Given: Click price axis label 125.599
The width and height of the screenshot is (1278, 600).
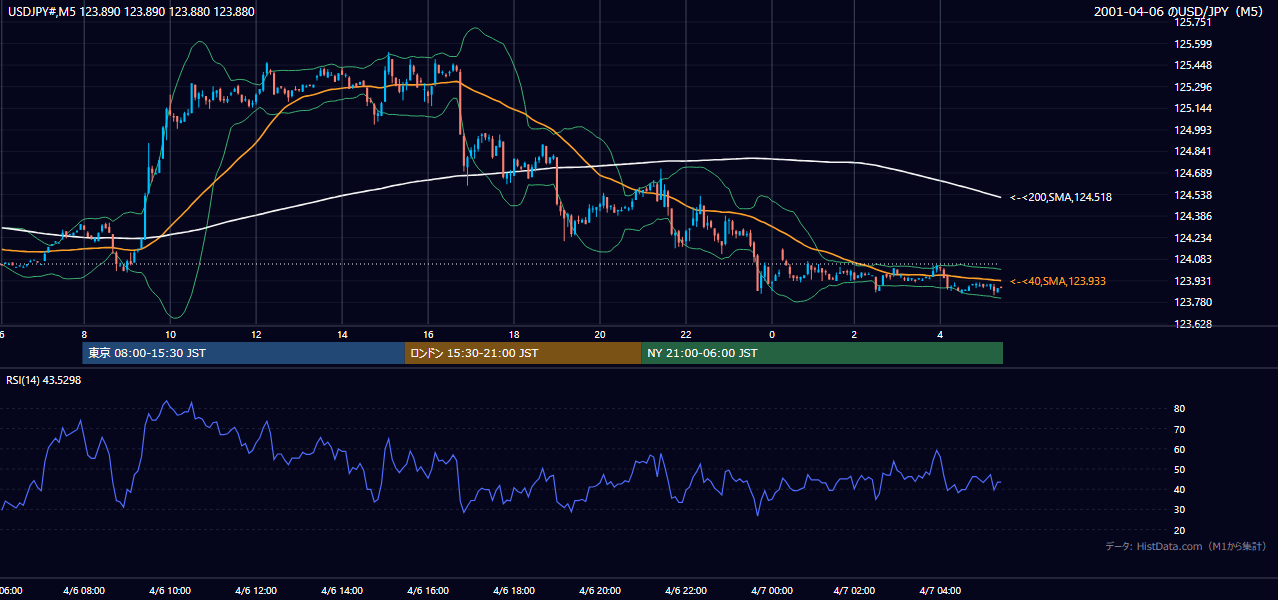Looking at the screenshot, I should 1194,44.
